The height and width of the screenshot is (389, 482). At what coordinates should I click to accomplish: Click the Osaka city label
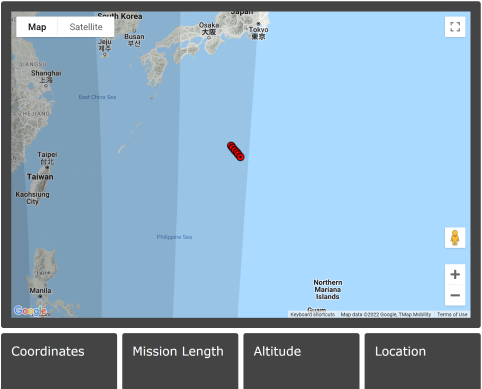(x=209, y=29)
